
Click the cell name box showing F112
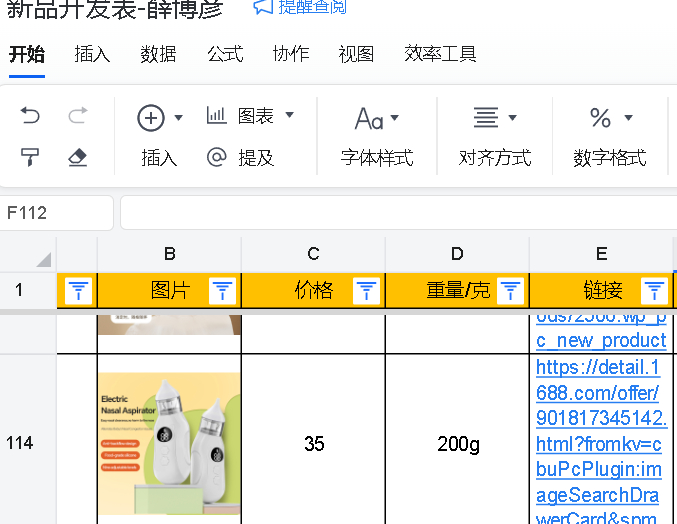point(57,213)
